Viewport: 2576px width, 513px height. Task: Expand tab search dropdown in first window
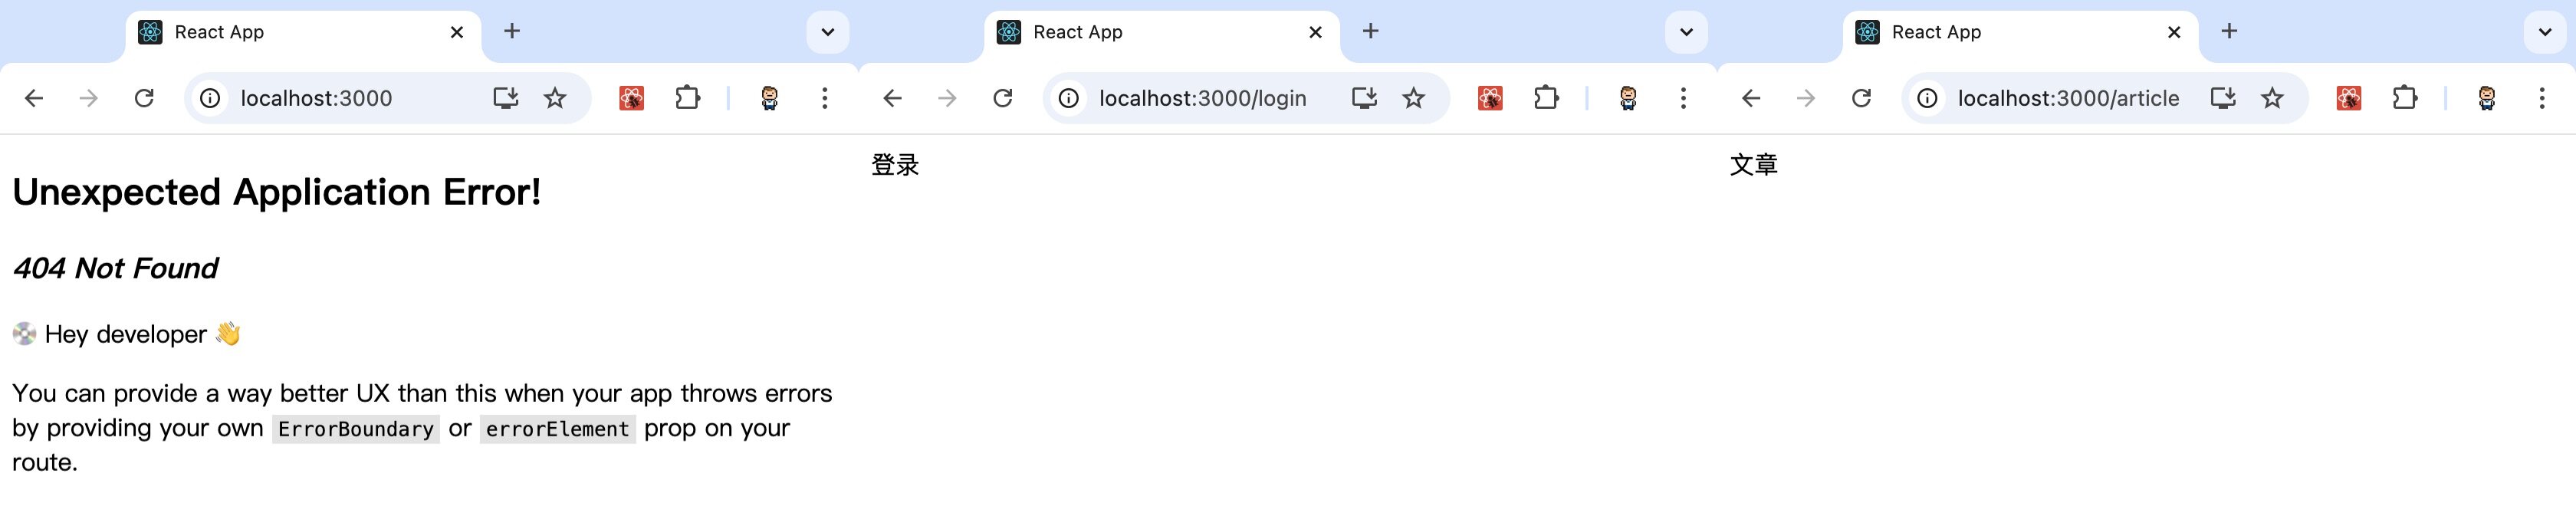click(827, 32)
